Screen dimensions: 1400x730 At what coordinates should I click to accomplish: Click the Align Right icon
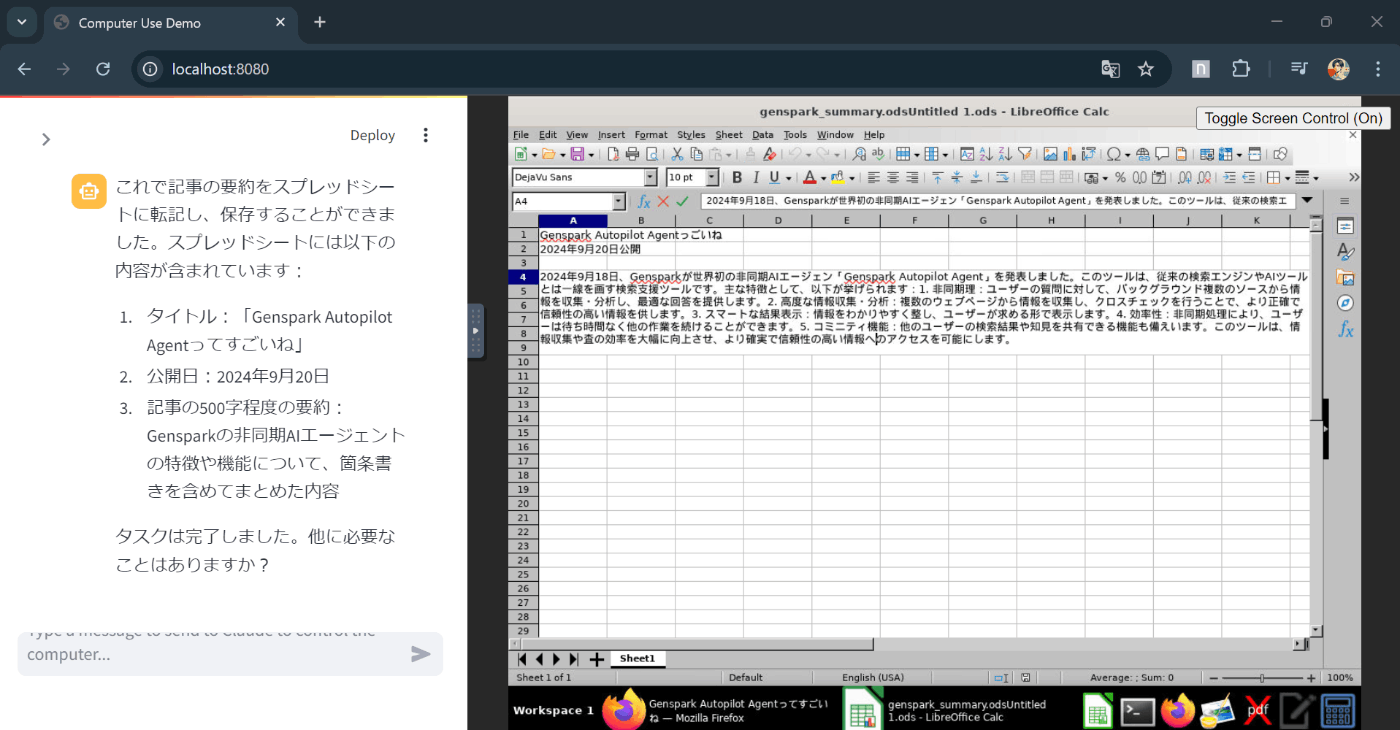pyautogui.click(x=912, y=177)
